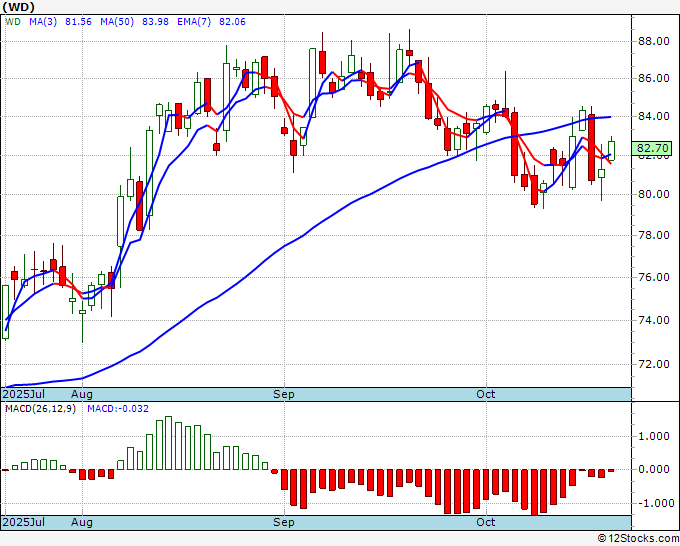Click the tallest green MACD histogram bar
Viewport: 680px width, 546px height.
coord(169,443)
